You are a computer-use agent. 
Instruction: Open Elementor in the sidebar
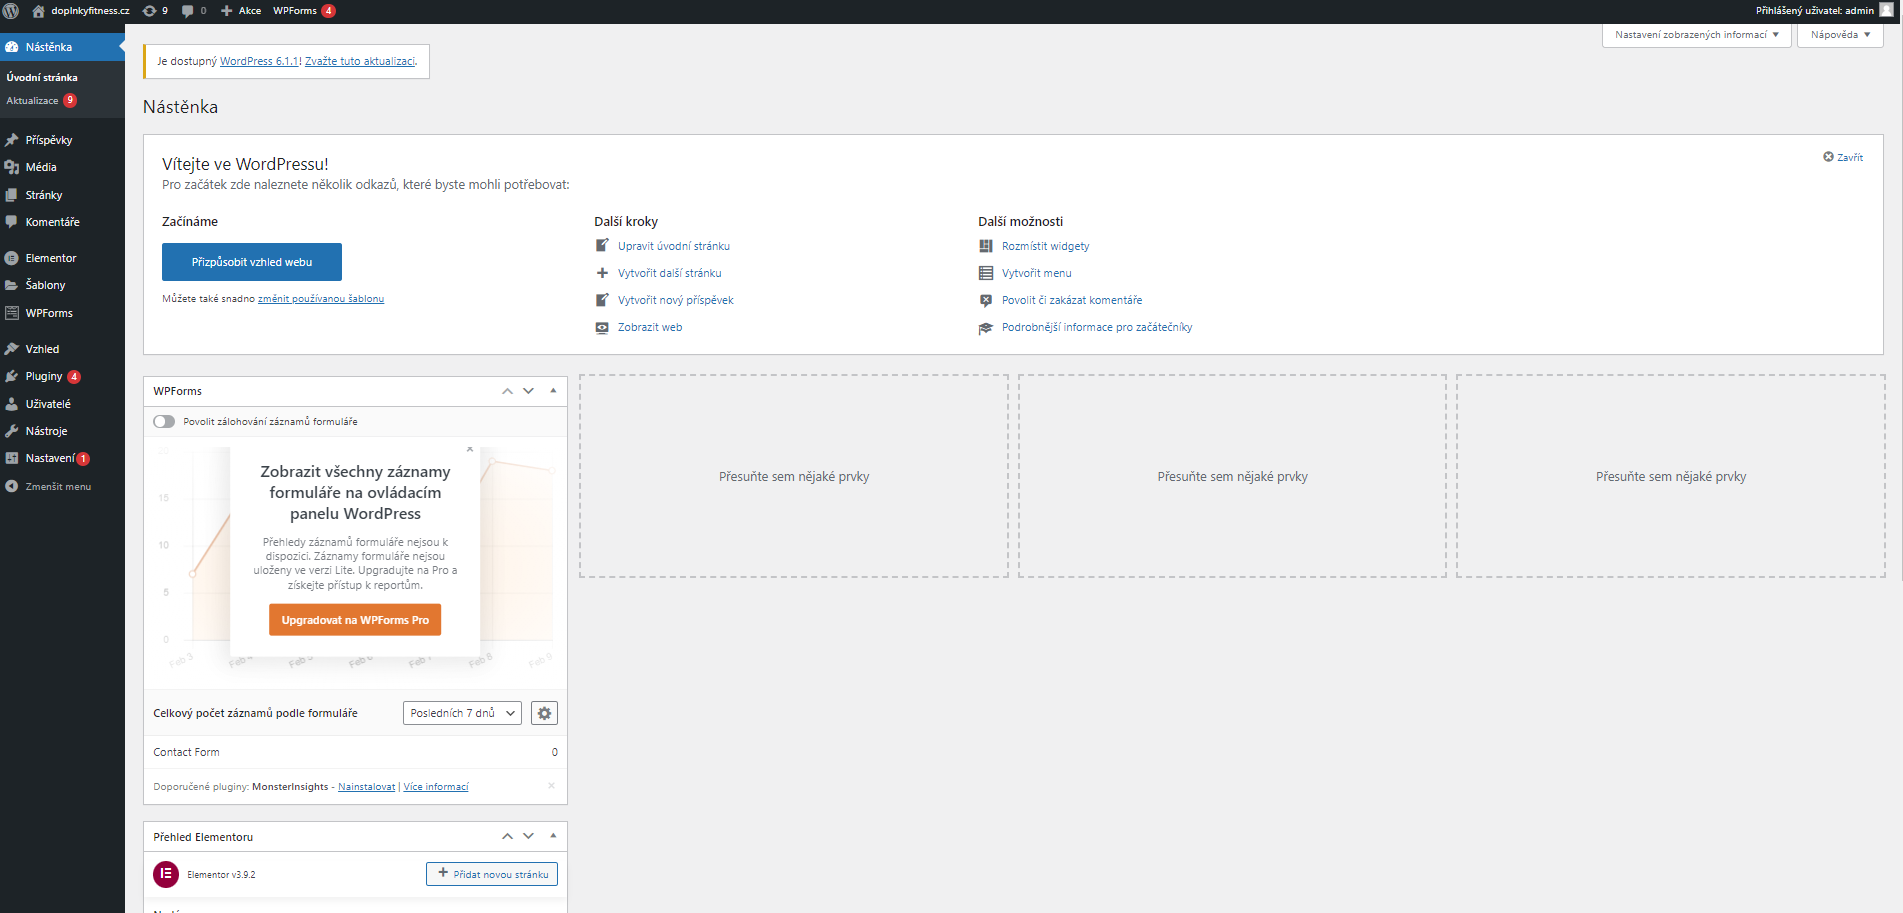pyautogui.click(x=50, y=258)
